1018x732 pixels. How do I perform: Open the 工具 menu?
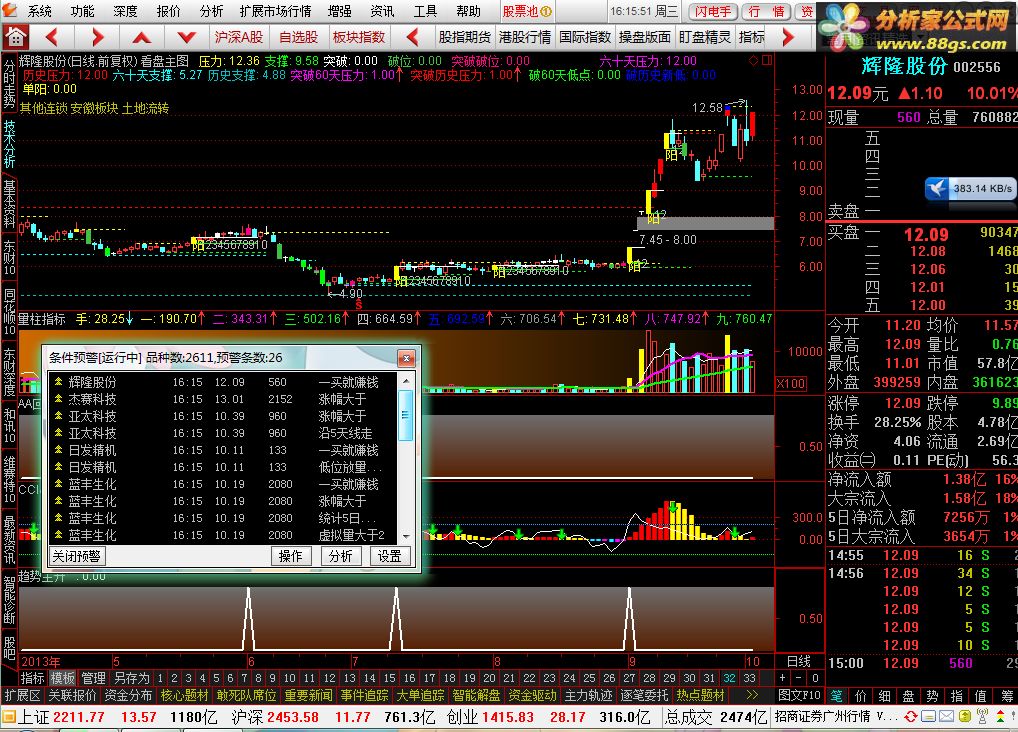[x=425, y=11]
